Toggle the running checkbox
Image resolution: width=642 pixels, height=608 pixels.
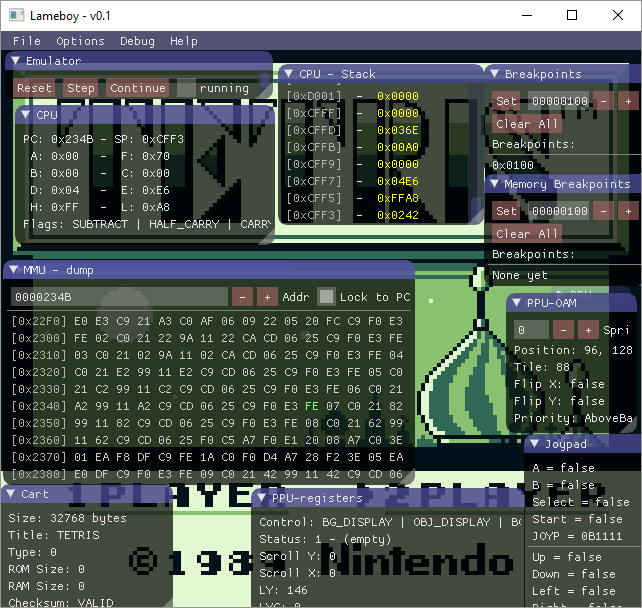point(186,88)
